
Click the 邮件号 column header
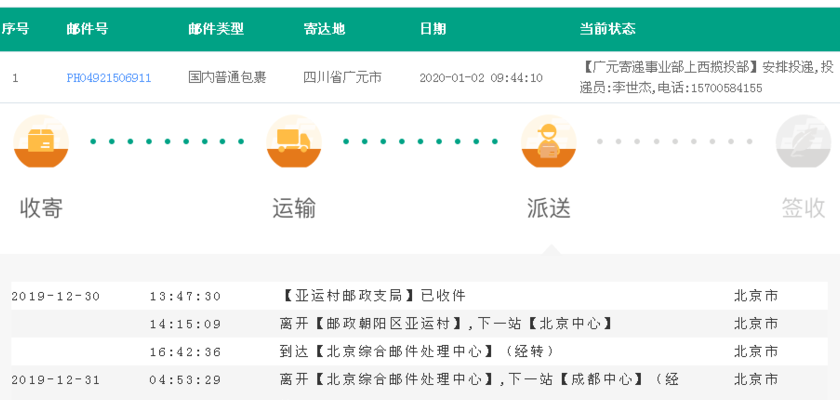(x=87, y=28)
